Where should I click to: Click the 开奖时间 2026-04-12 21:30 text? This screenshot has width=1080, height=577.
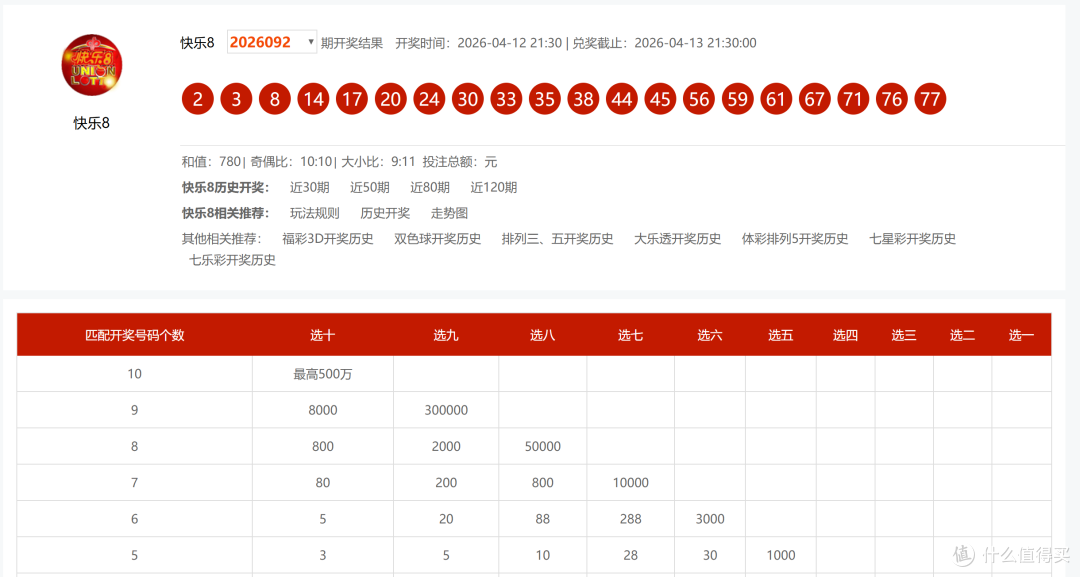[x=479, y=43]
